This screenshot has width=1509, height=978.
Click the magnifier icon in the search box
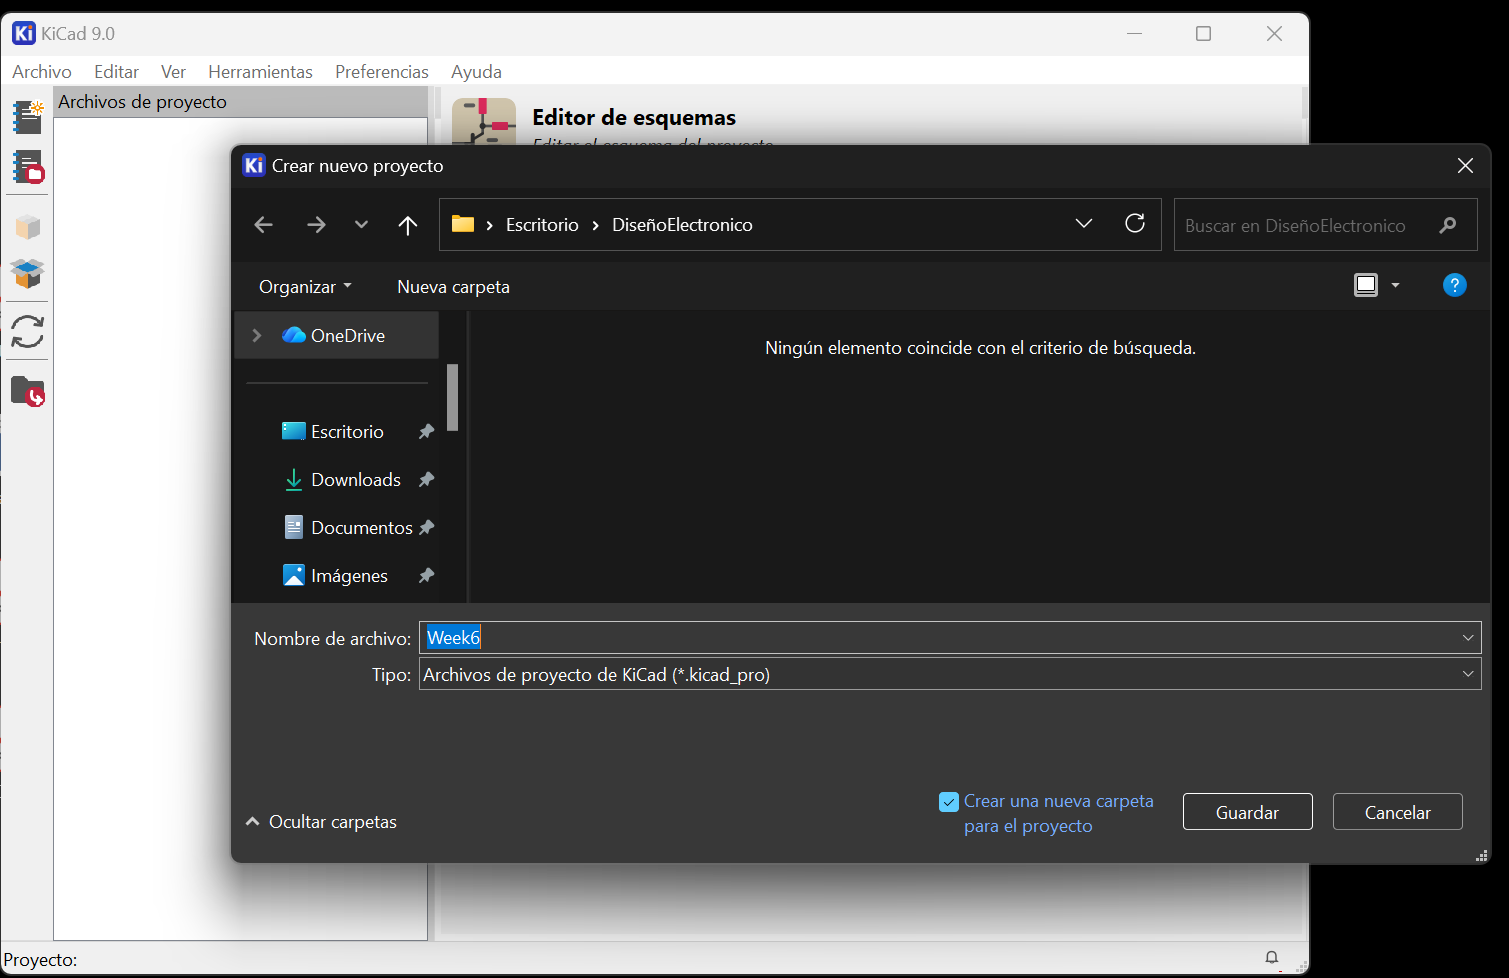1448,225
